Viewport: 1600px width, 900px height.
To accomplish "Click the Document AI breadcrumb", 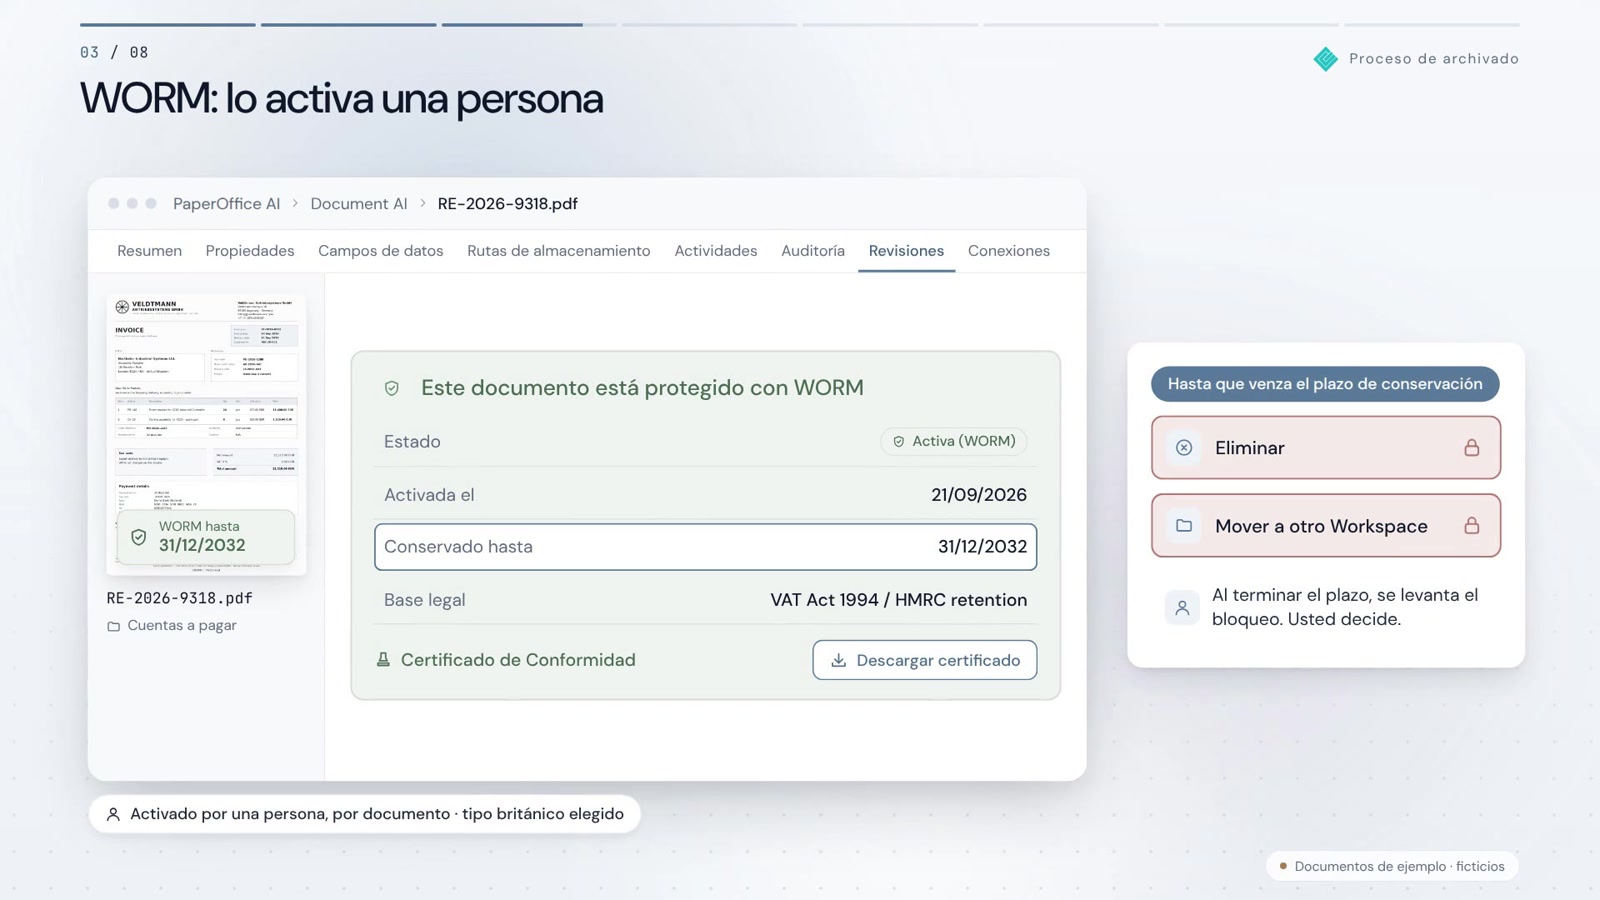I will click(x=359, y=204).
